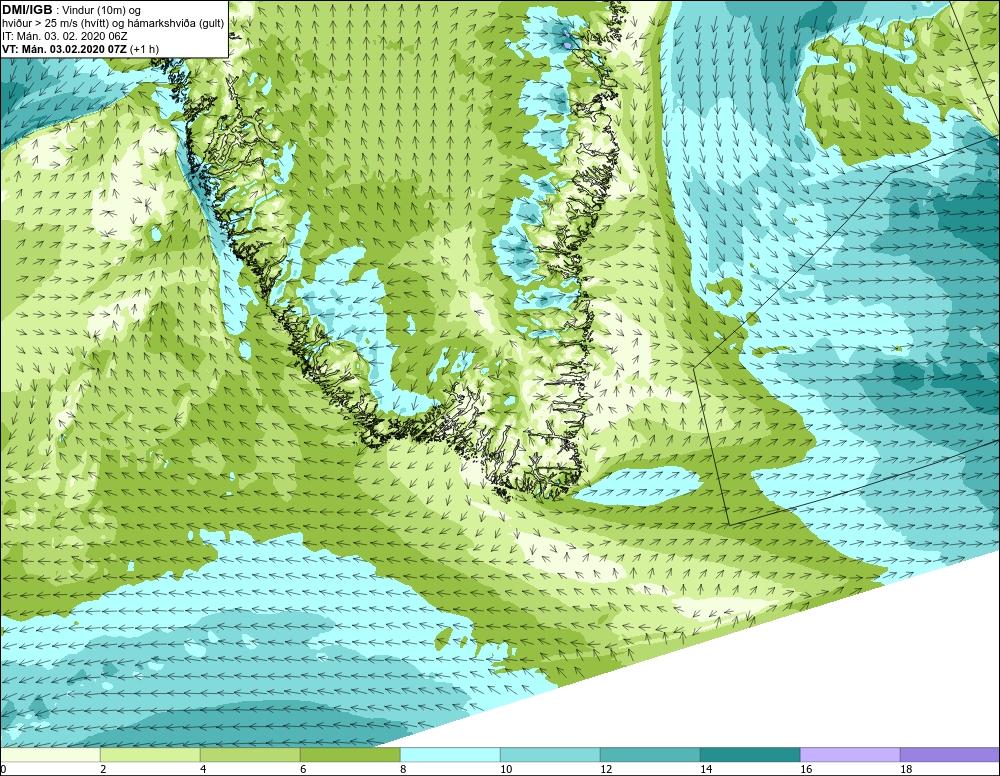The height and width of the screenshot is (776, 1000).
Task: Click the dark teal 14-16 m/s swatch
Action: [x=750, y=755]
